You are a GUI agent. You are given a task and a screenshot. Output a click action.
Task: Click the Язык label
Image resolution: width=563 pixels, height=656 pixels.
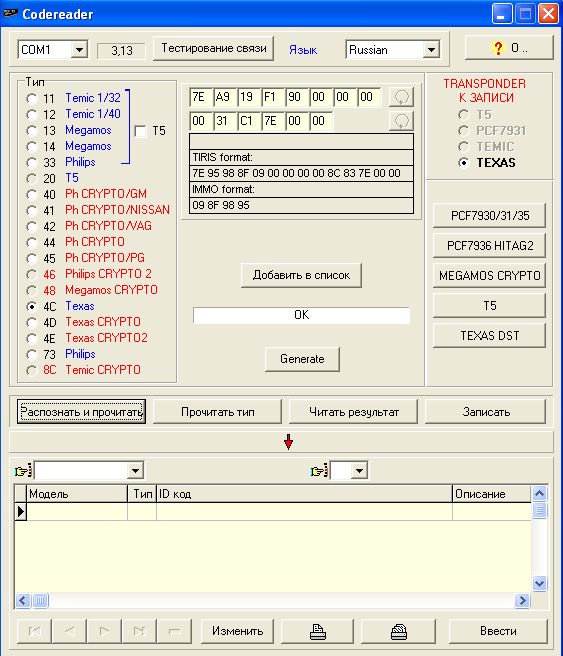303,50
